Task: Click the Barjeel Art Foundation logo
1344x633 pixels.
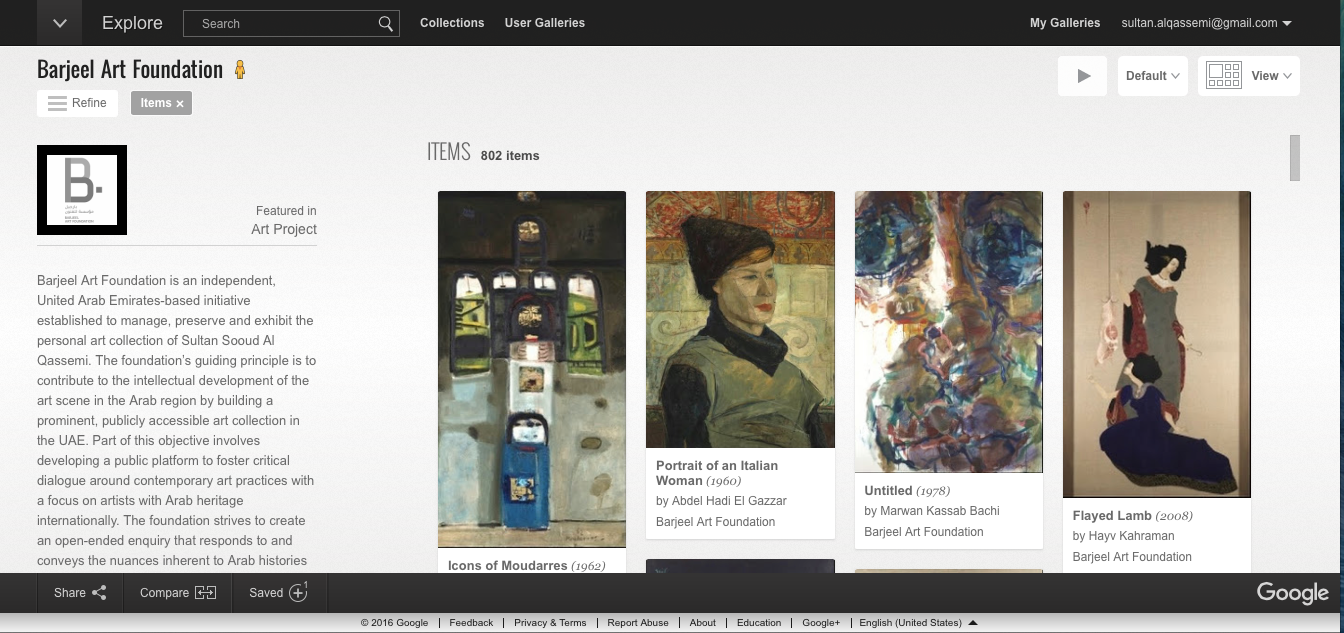Action: click(x=82, y=190)
